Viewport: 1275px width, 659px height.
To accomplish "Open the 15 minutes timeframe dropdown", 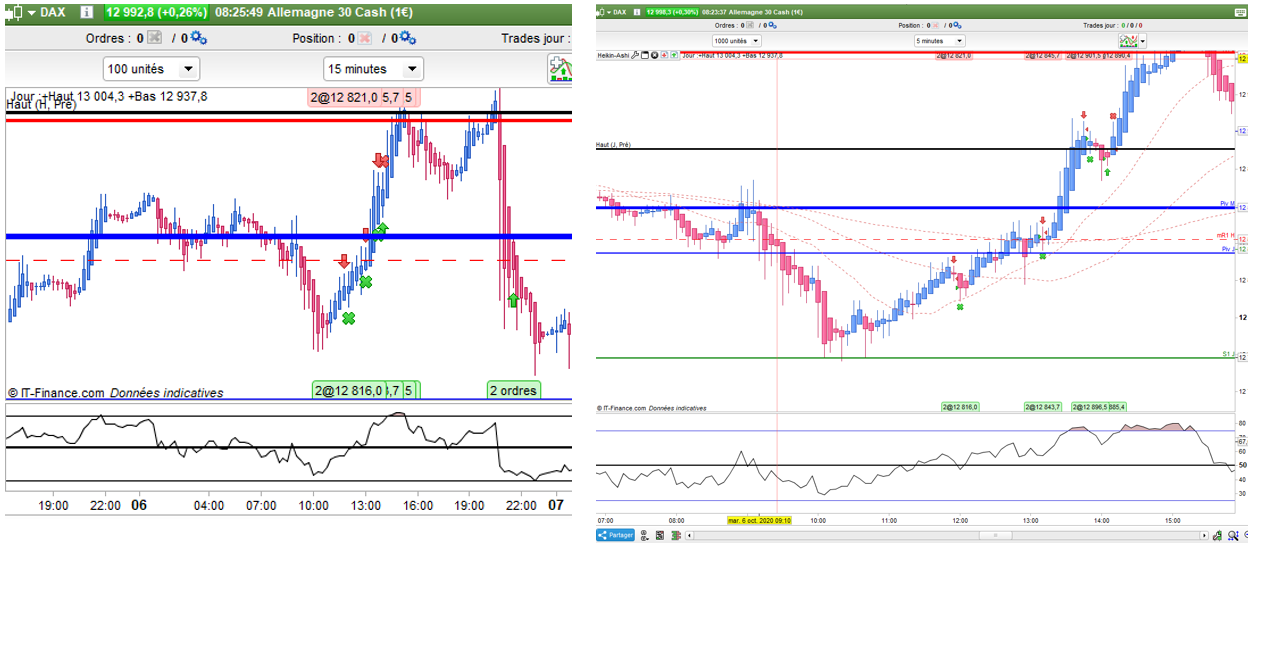I will [x=373, y=69].
